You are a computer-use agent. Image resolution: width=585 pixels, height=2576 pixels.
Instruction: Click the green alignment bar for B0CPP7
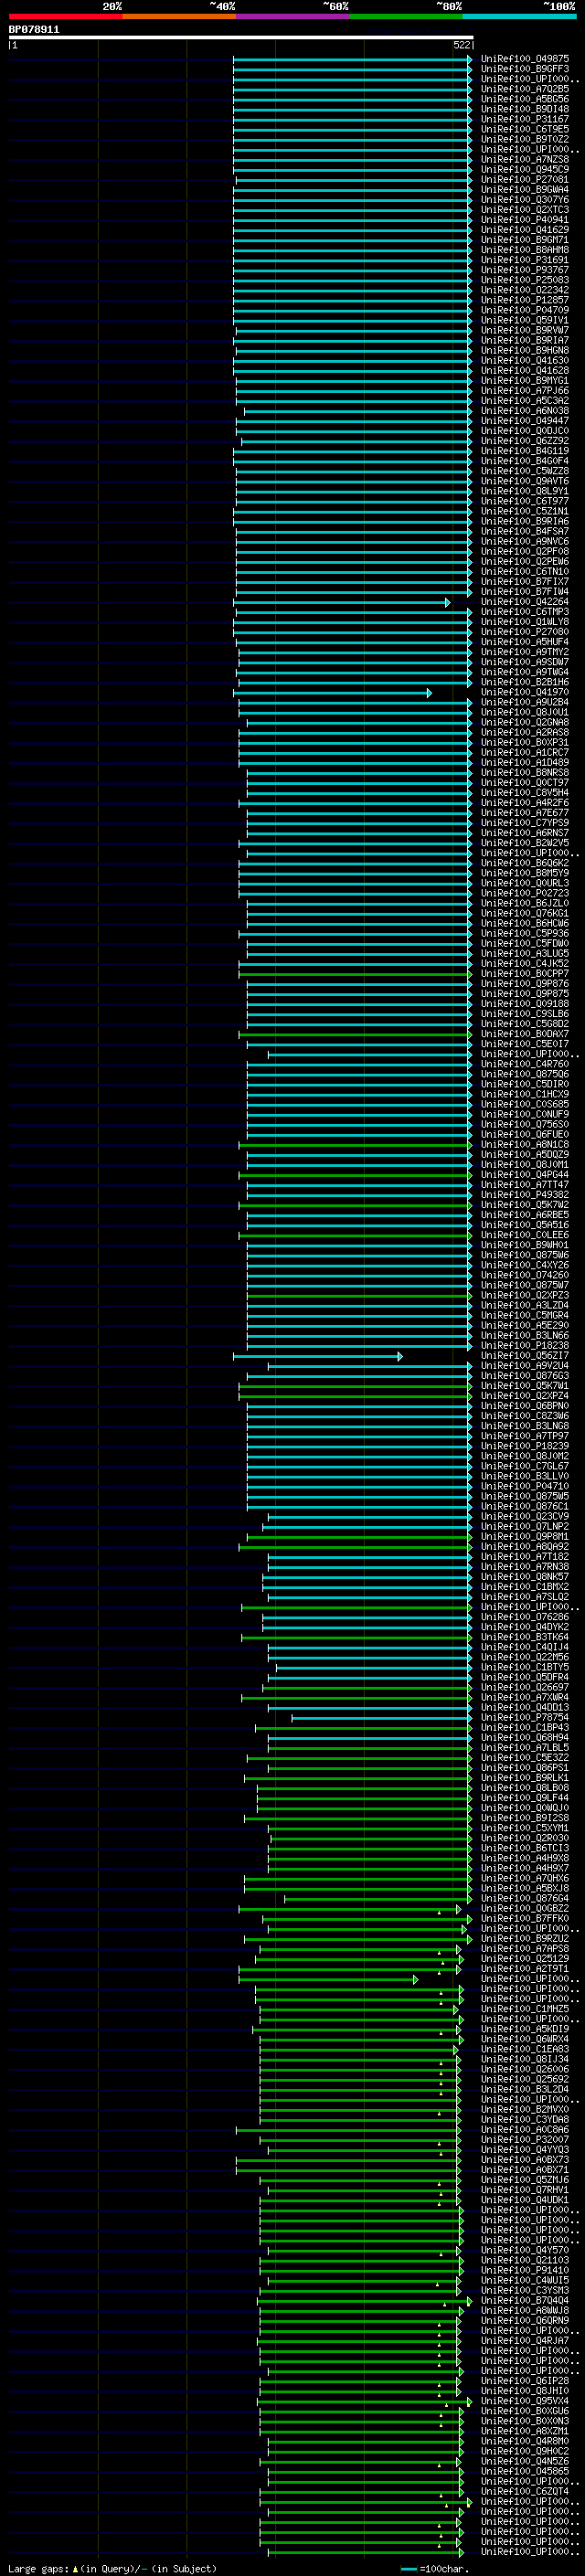(x=355, y=974)
